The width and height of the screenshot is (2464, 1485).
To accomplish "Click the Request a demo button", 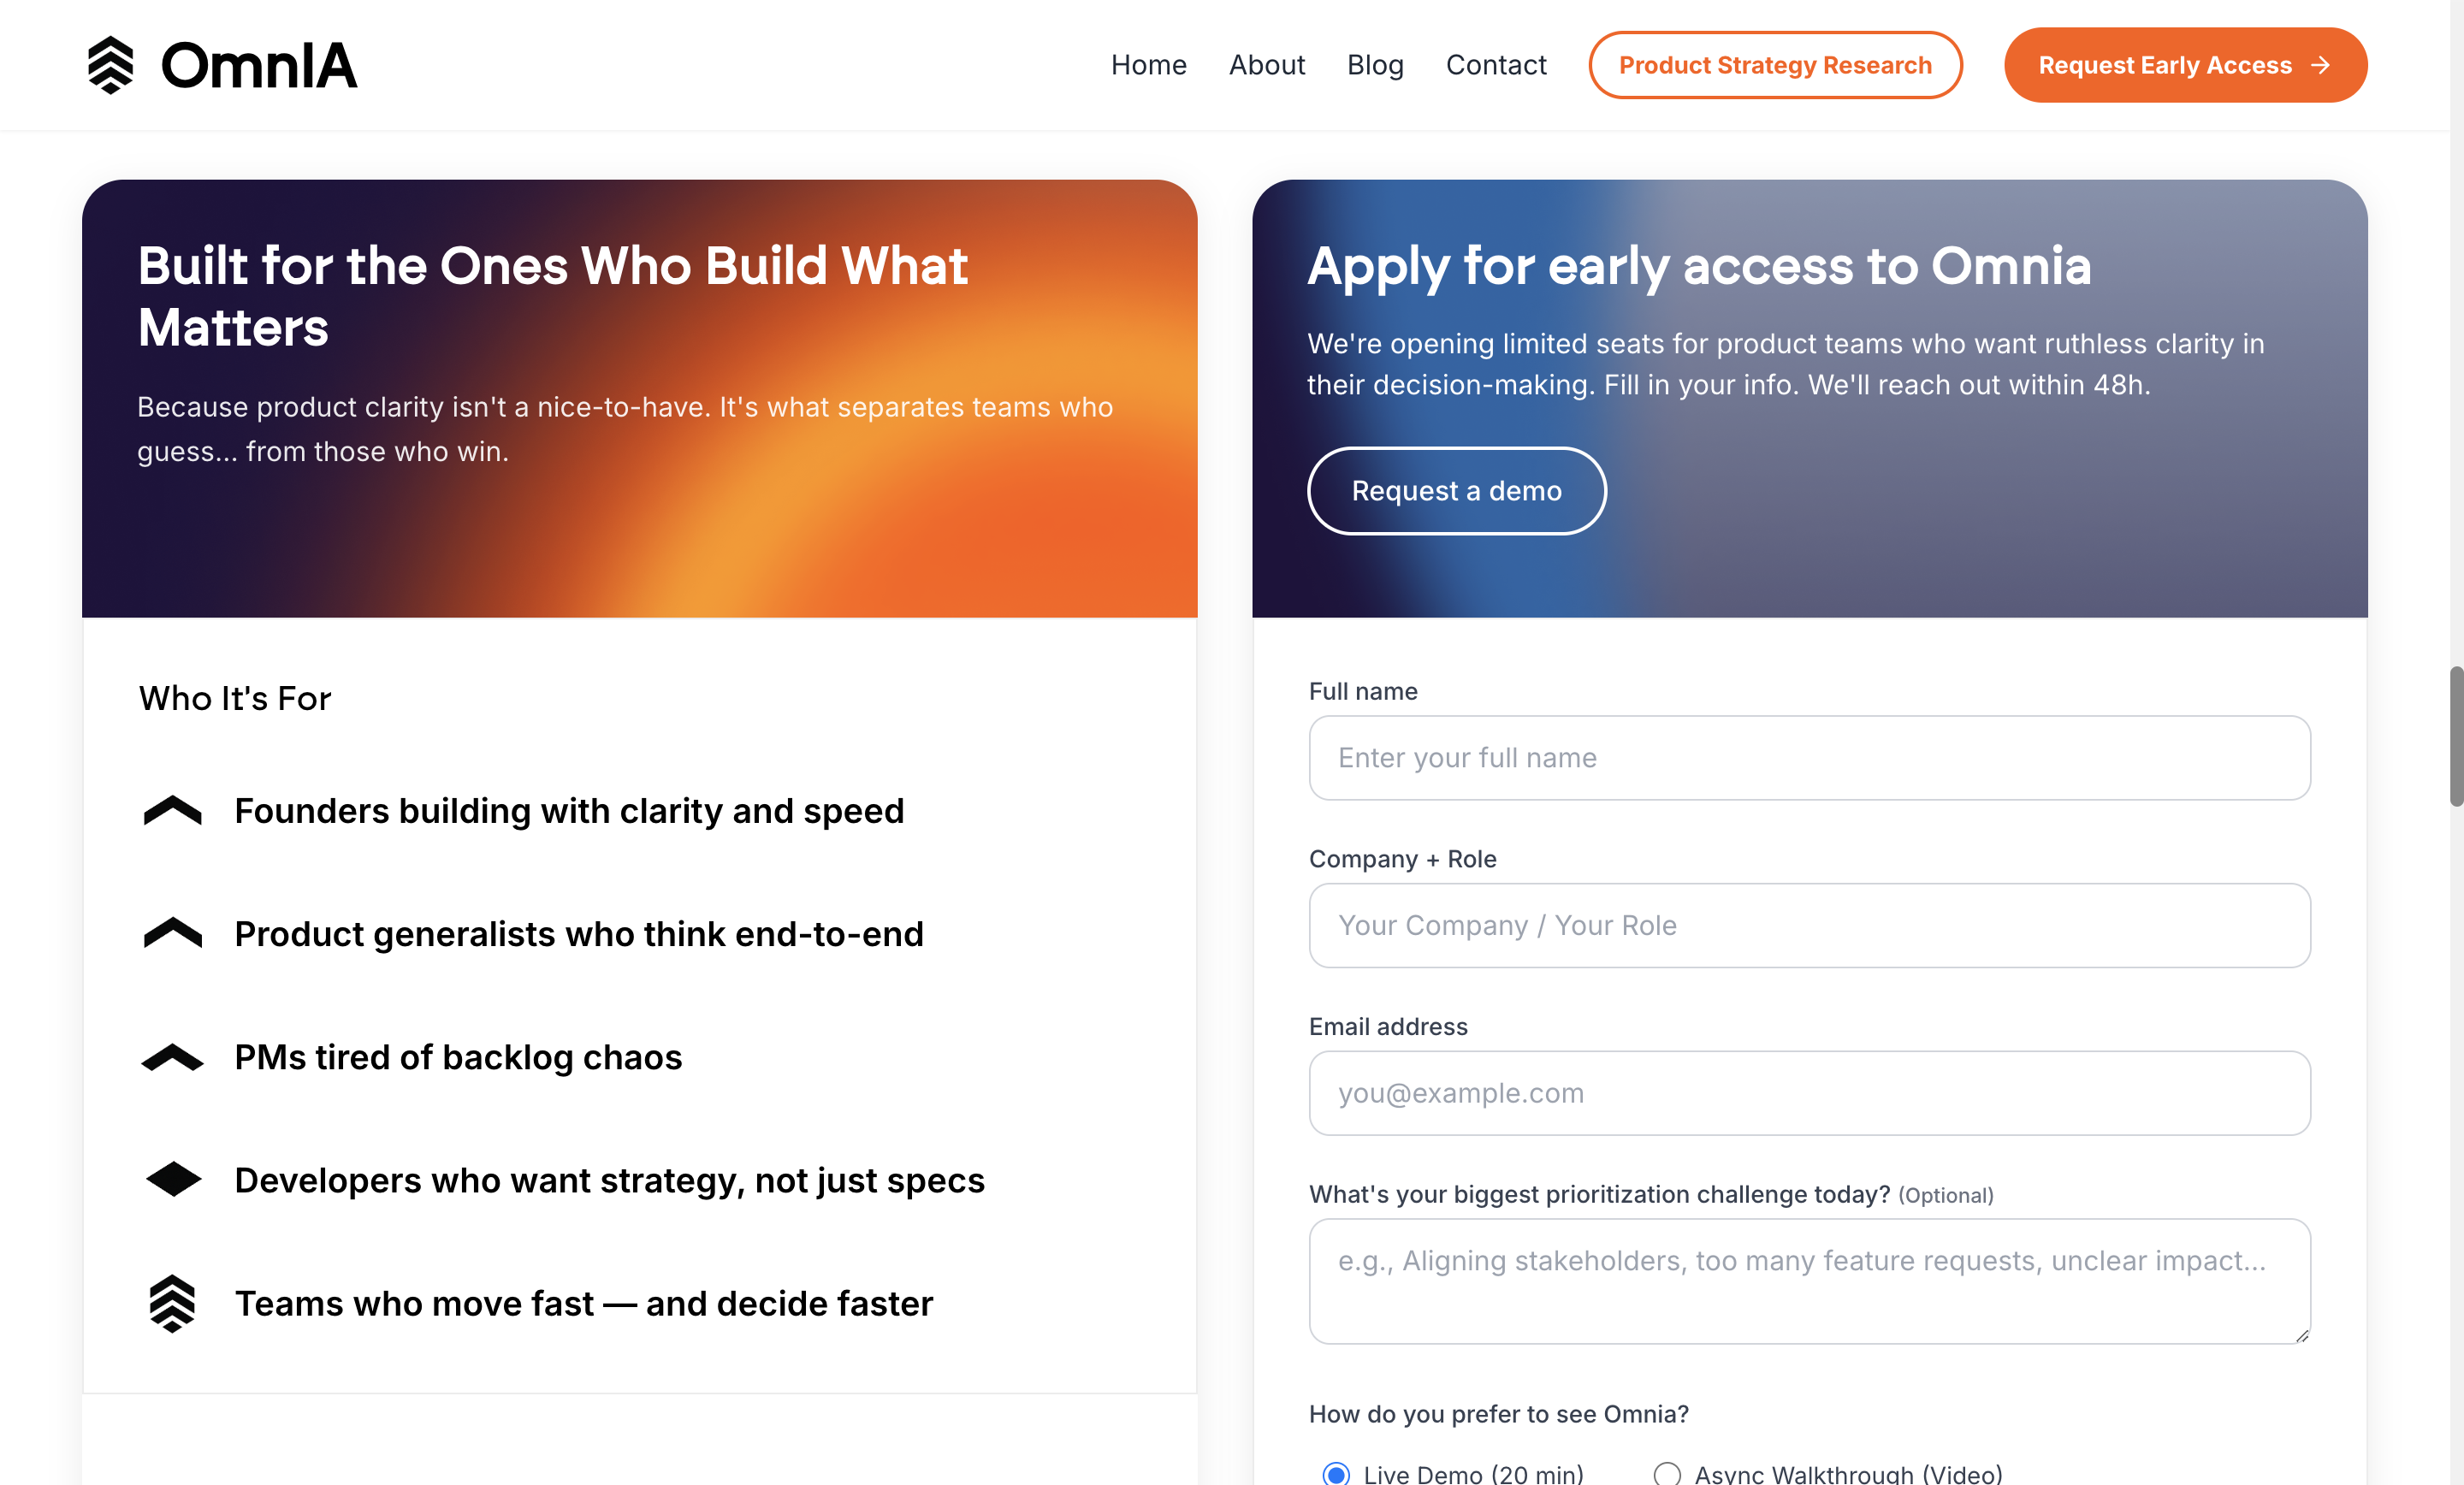I will tap(1456, 491).
